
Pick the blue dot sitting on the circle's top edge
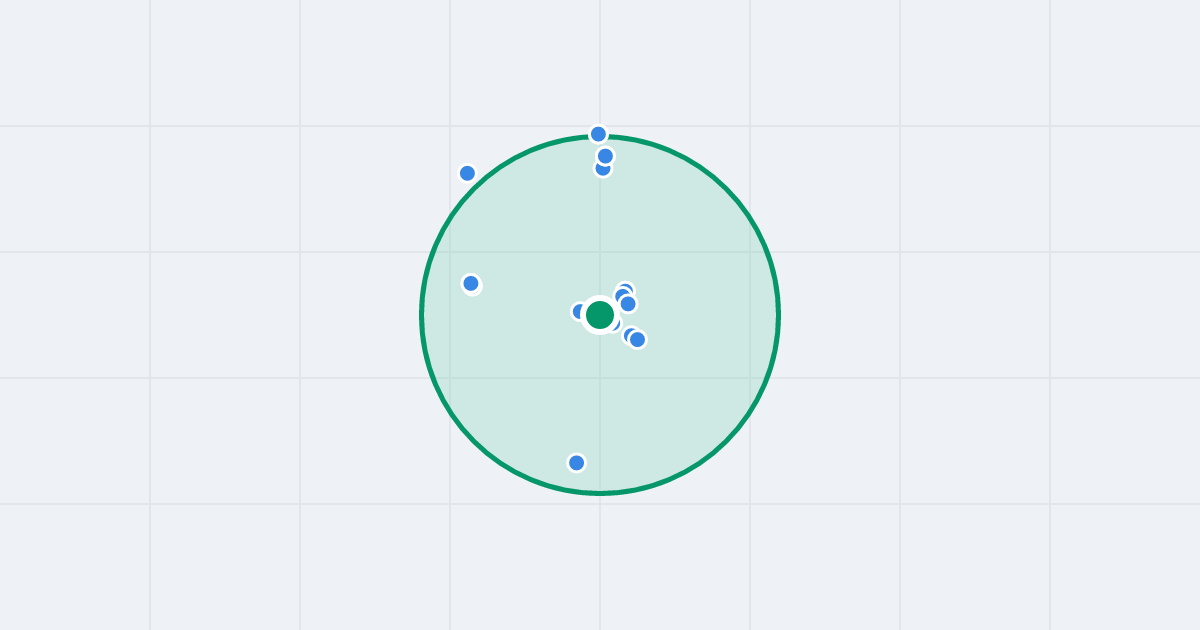[598, 134]
